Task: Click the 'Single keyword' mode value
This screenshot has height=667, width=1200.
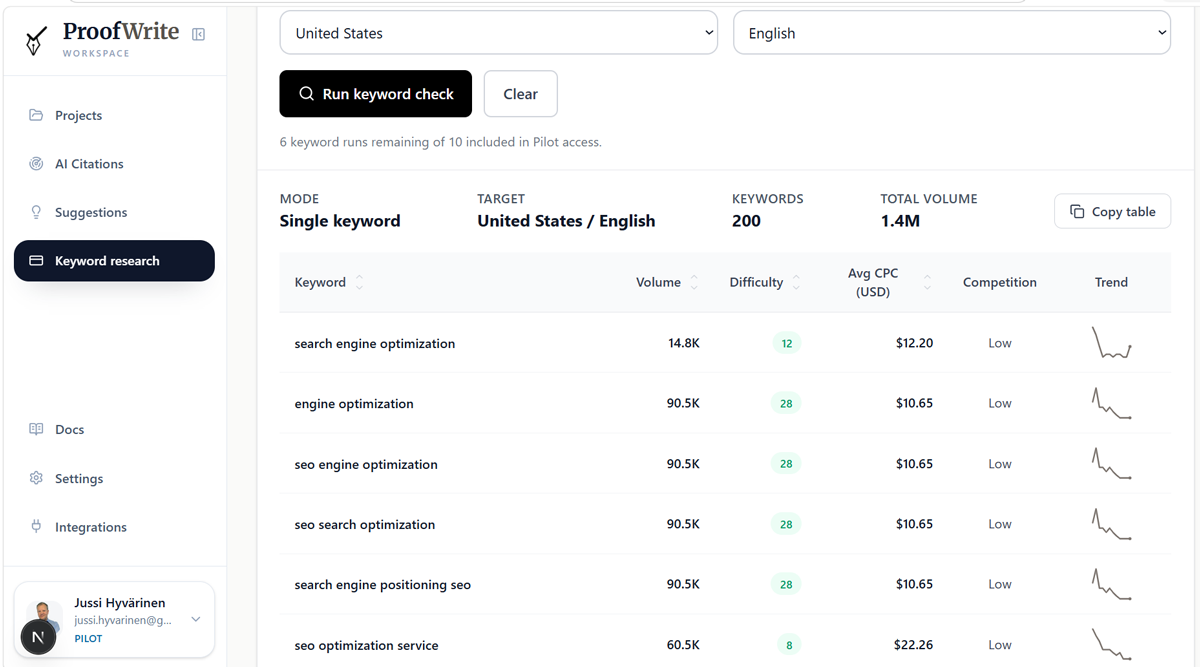Action: pos(340,221)
